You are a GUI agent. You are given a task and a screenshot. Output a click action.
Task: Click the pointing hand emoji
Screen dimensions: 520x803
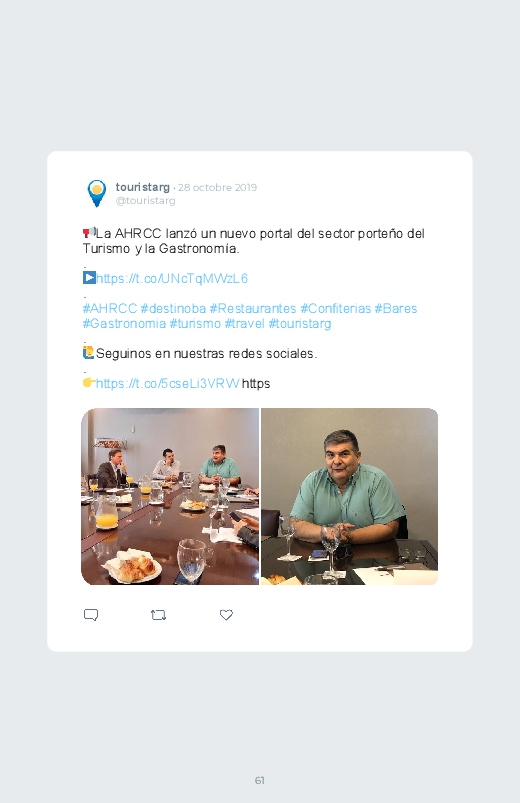[x=89, y=383]
